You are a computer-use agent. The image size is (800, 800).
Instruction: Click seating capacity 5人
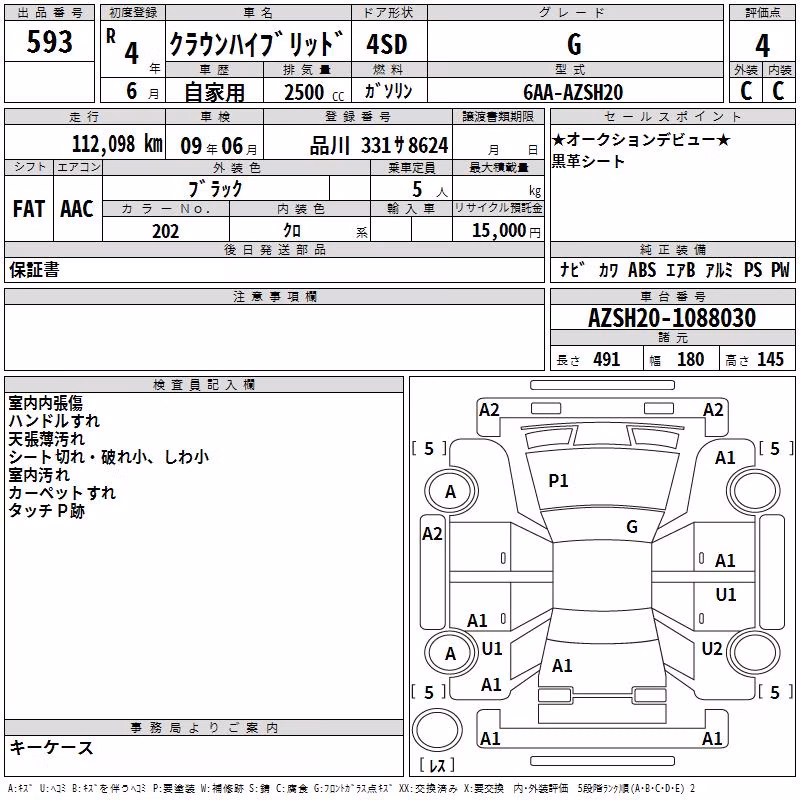(430, 190)
